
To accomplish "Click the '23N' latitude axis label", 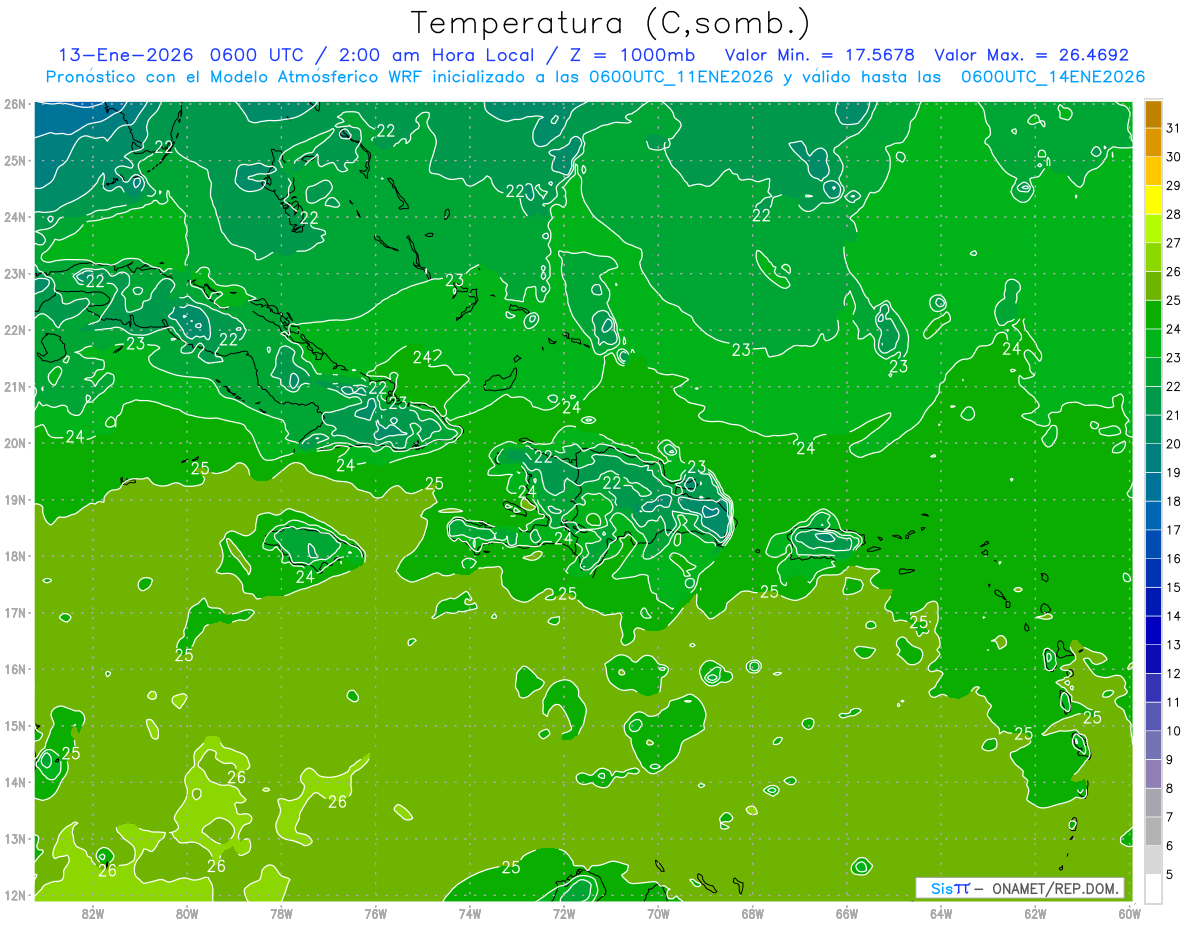I will pos(15,273).
